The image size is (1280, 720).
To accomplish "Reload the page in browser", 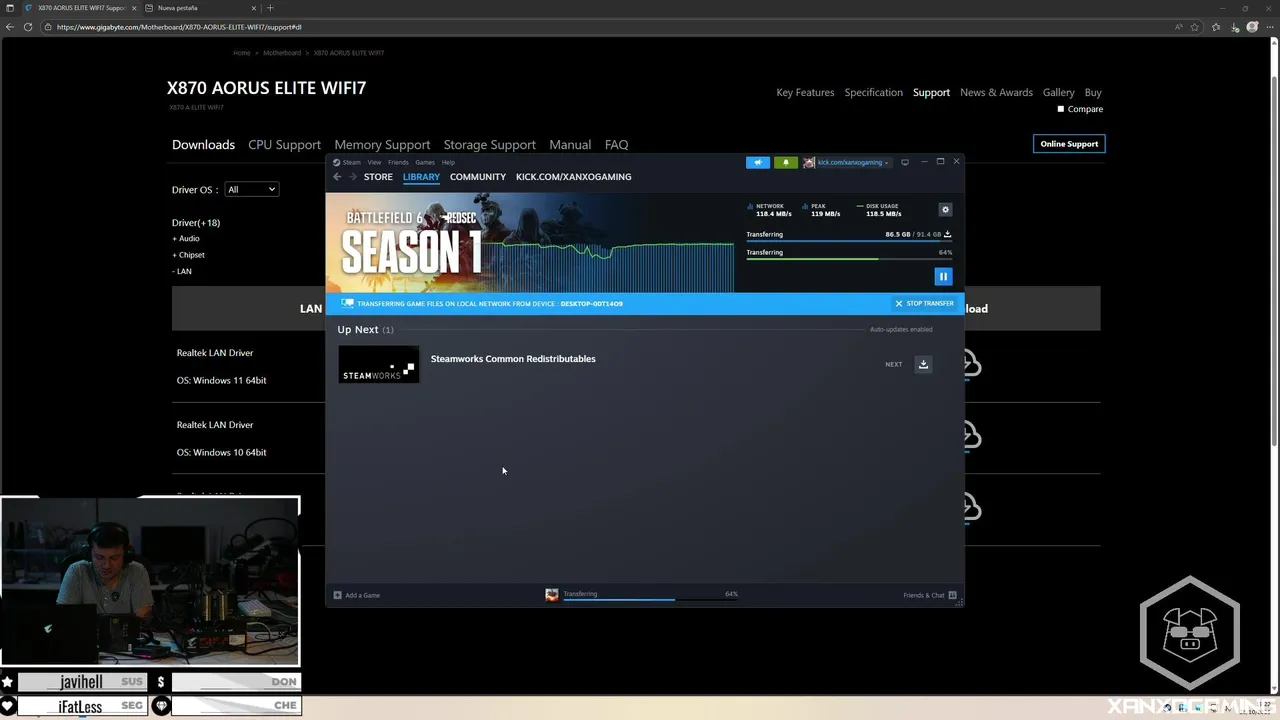I will [28, 27].
